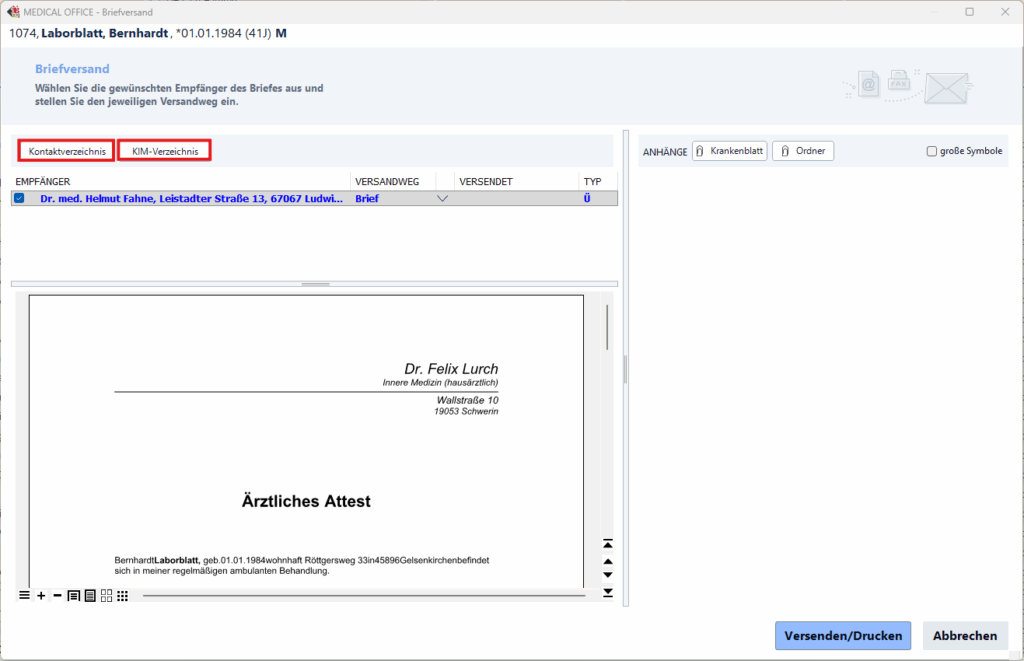Uncheck recipient Dr. med. Helmut Fahne checkbox

coord(19,199)
